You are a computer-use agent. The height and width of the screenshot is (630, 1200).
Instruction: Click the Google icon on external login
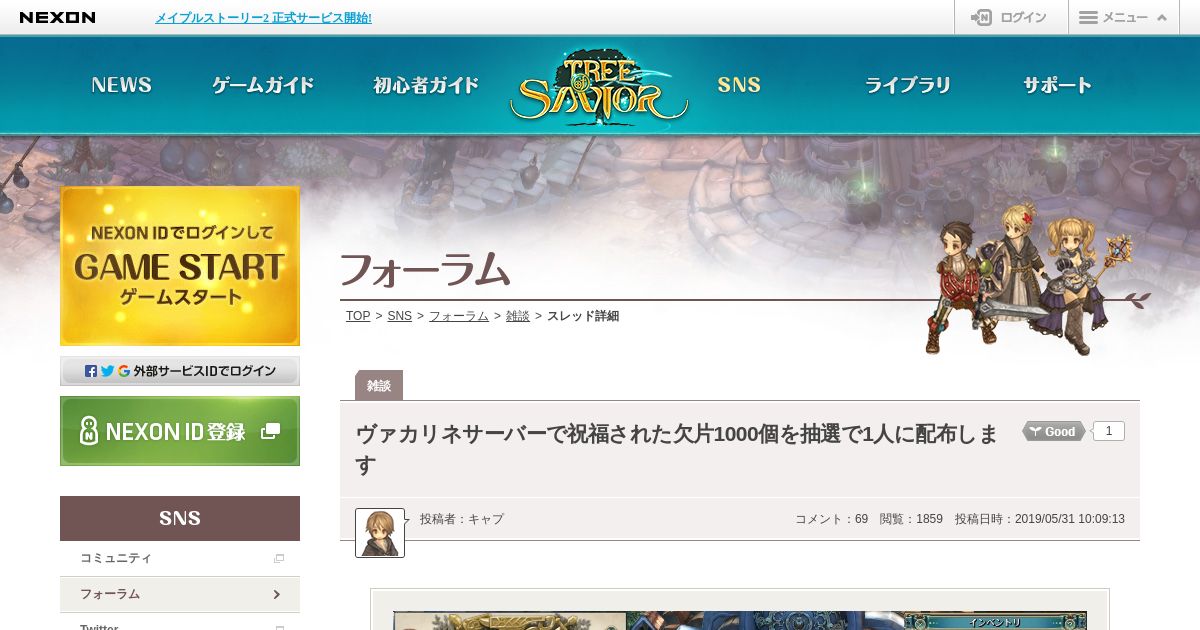124,371
